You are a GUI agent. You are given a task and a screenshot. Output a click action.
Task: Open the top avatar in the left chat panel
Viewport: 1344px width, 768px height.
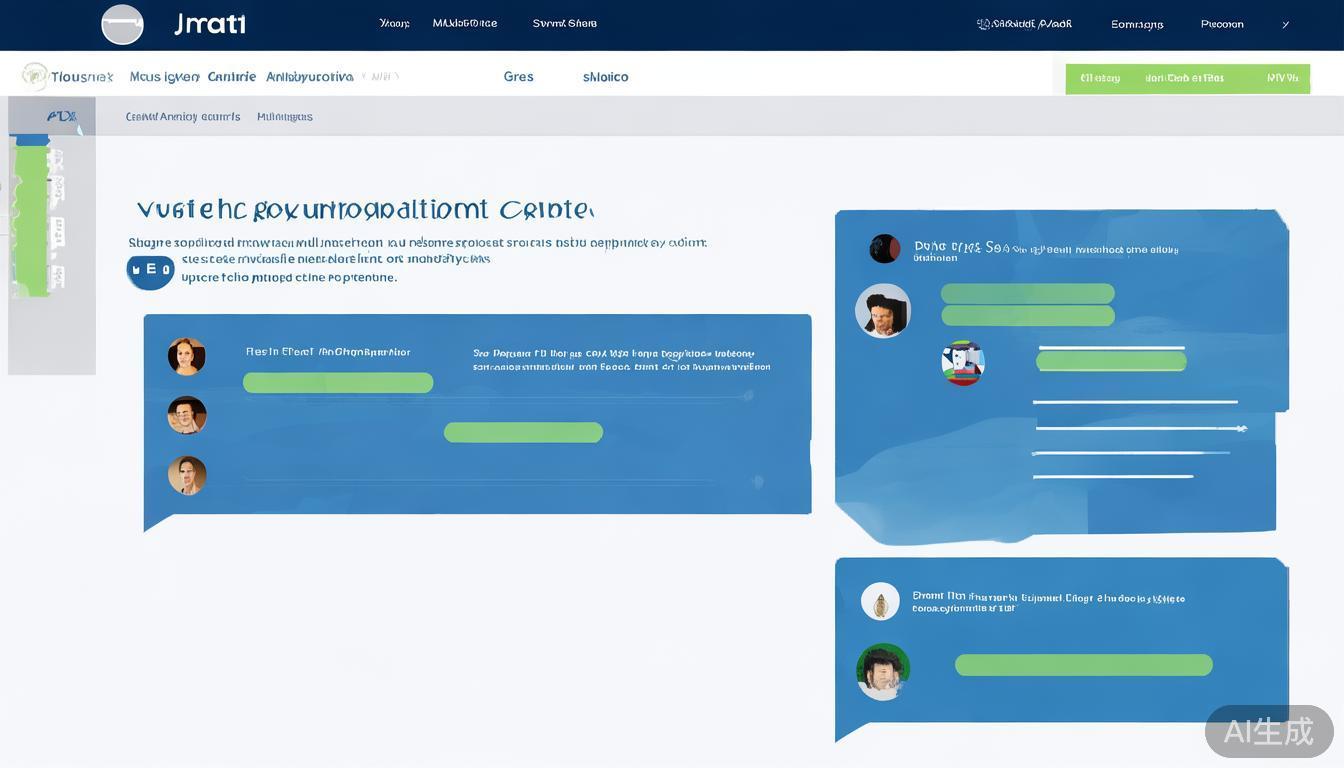(x=187, y=356)
